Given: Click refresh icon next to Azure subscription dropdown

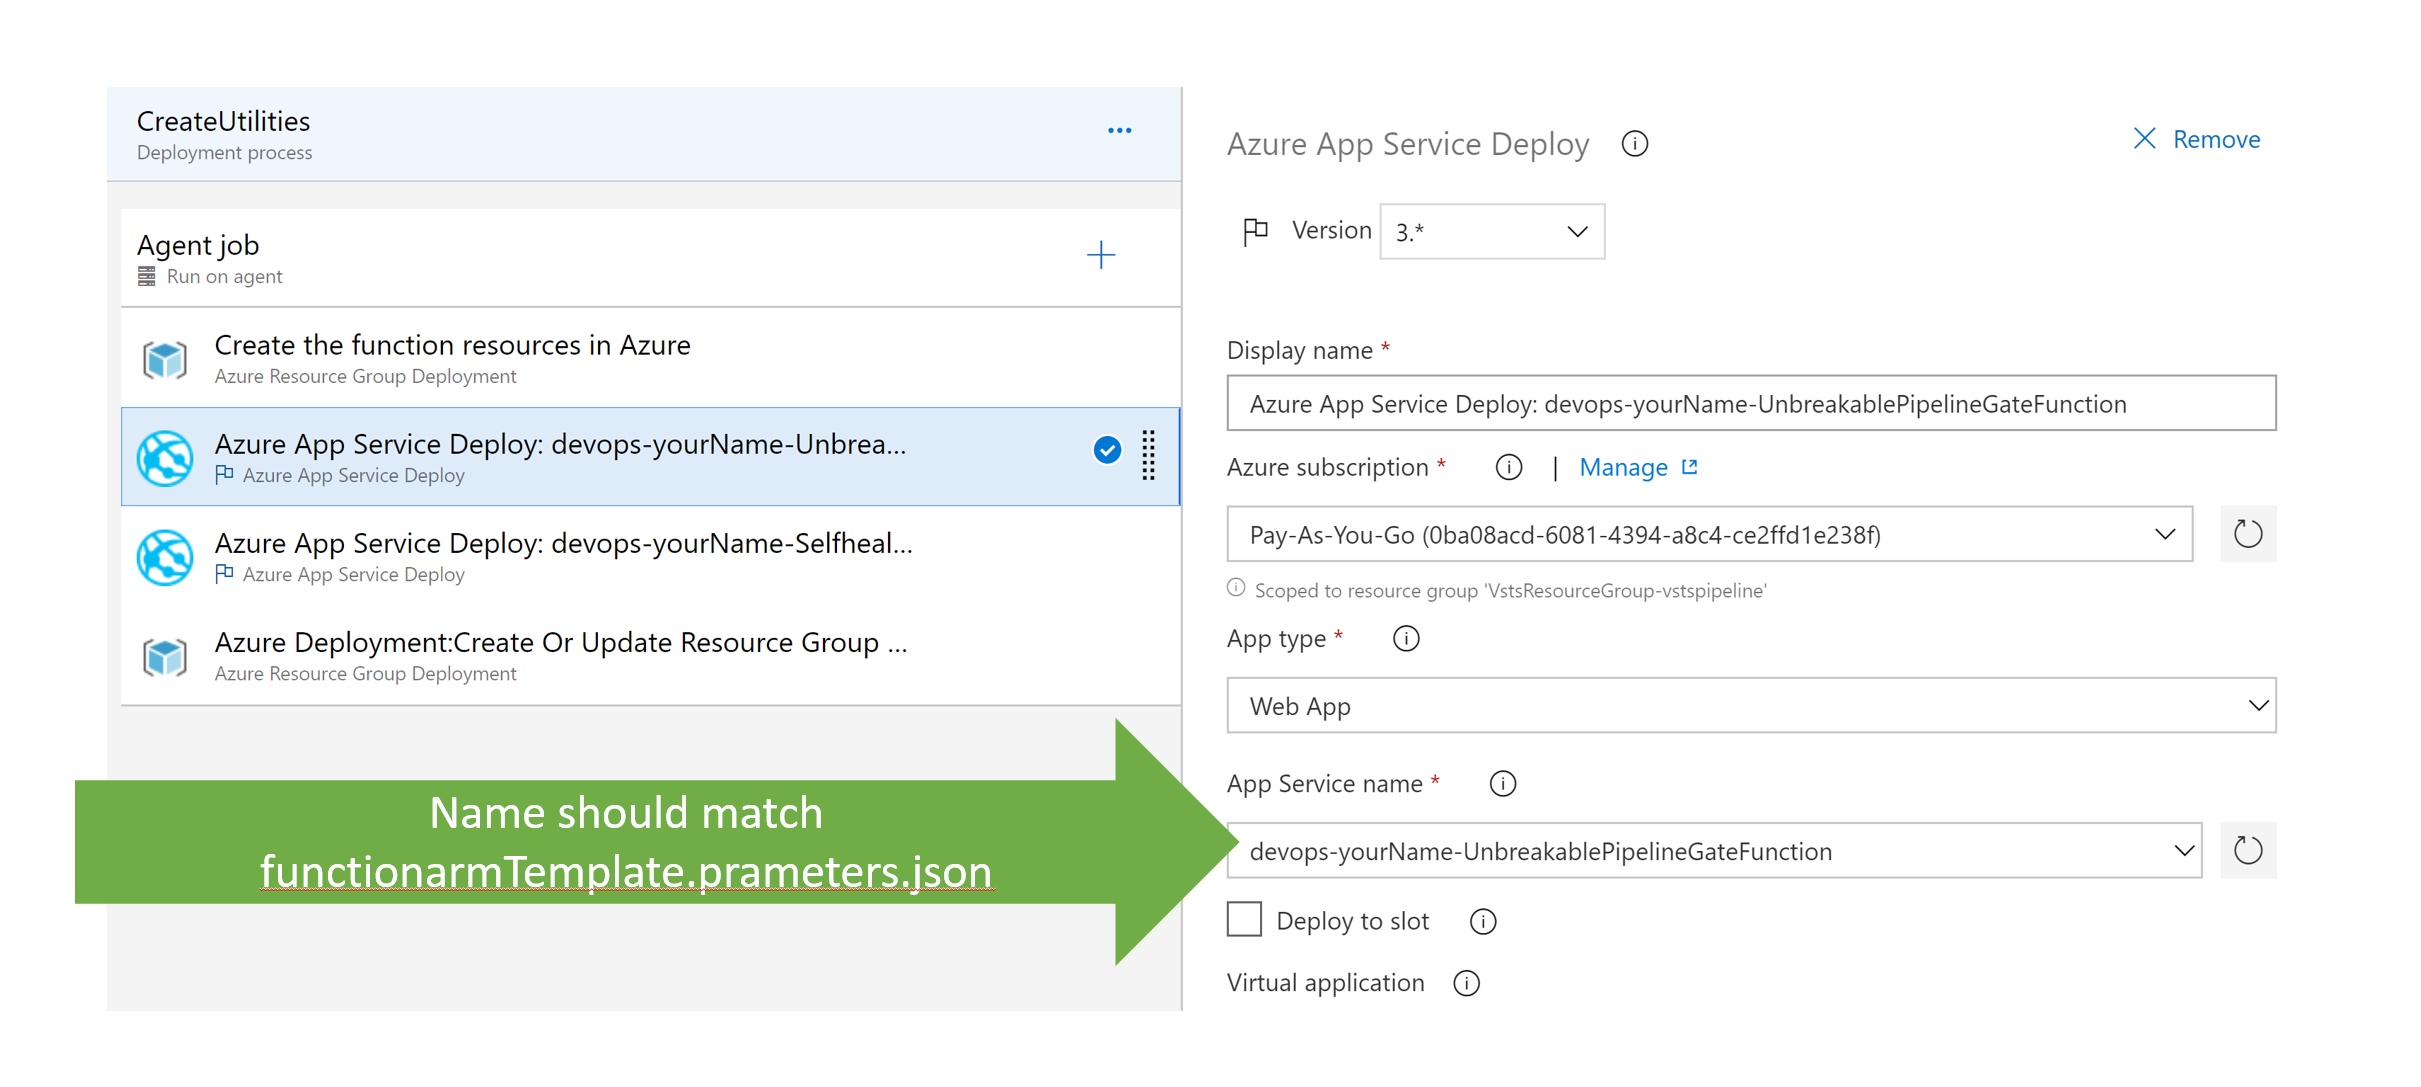Looking at the screenshot, I should click(2247, 534).
